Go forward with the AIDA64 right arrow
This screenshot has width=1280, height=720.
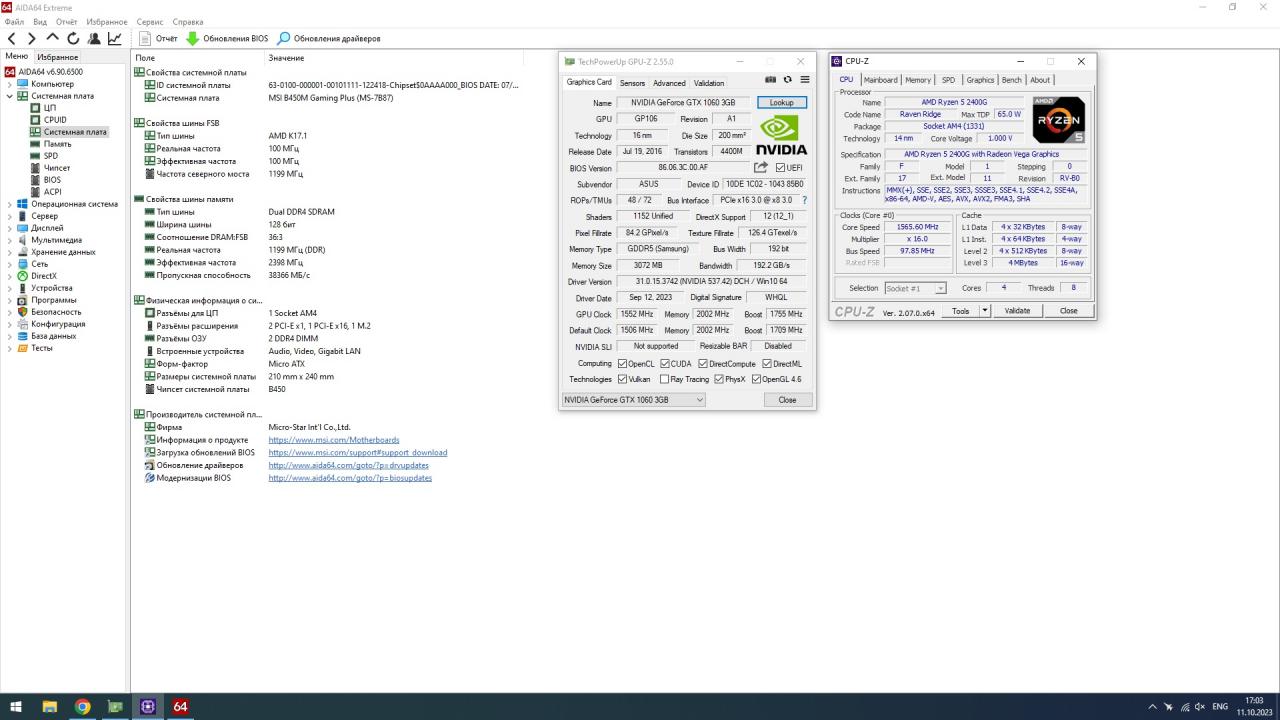33,39
